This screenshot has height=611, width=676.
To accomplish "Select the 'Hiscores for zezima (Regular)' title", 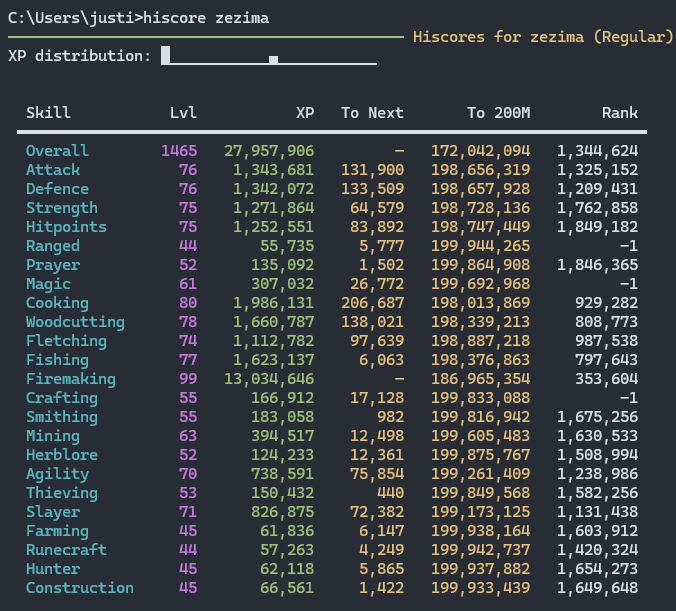I will [543, 37].
